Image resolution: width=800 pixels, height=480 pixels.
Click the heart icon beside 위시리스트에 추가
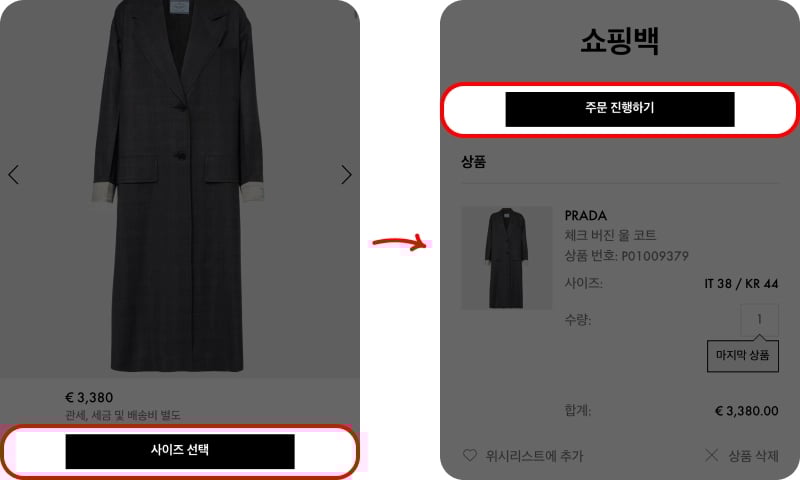coord(469,455)
